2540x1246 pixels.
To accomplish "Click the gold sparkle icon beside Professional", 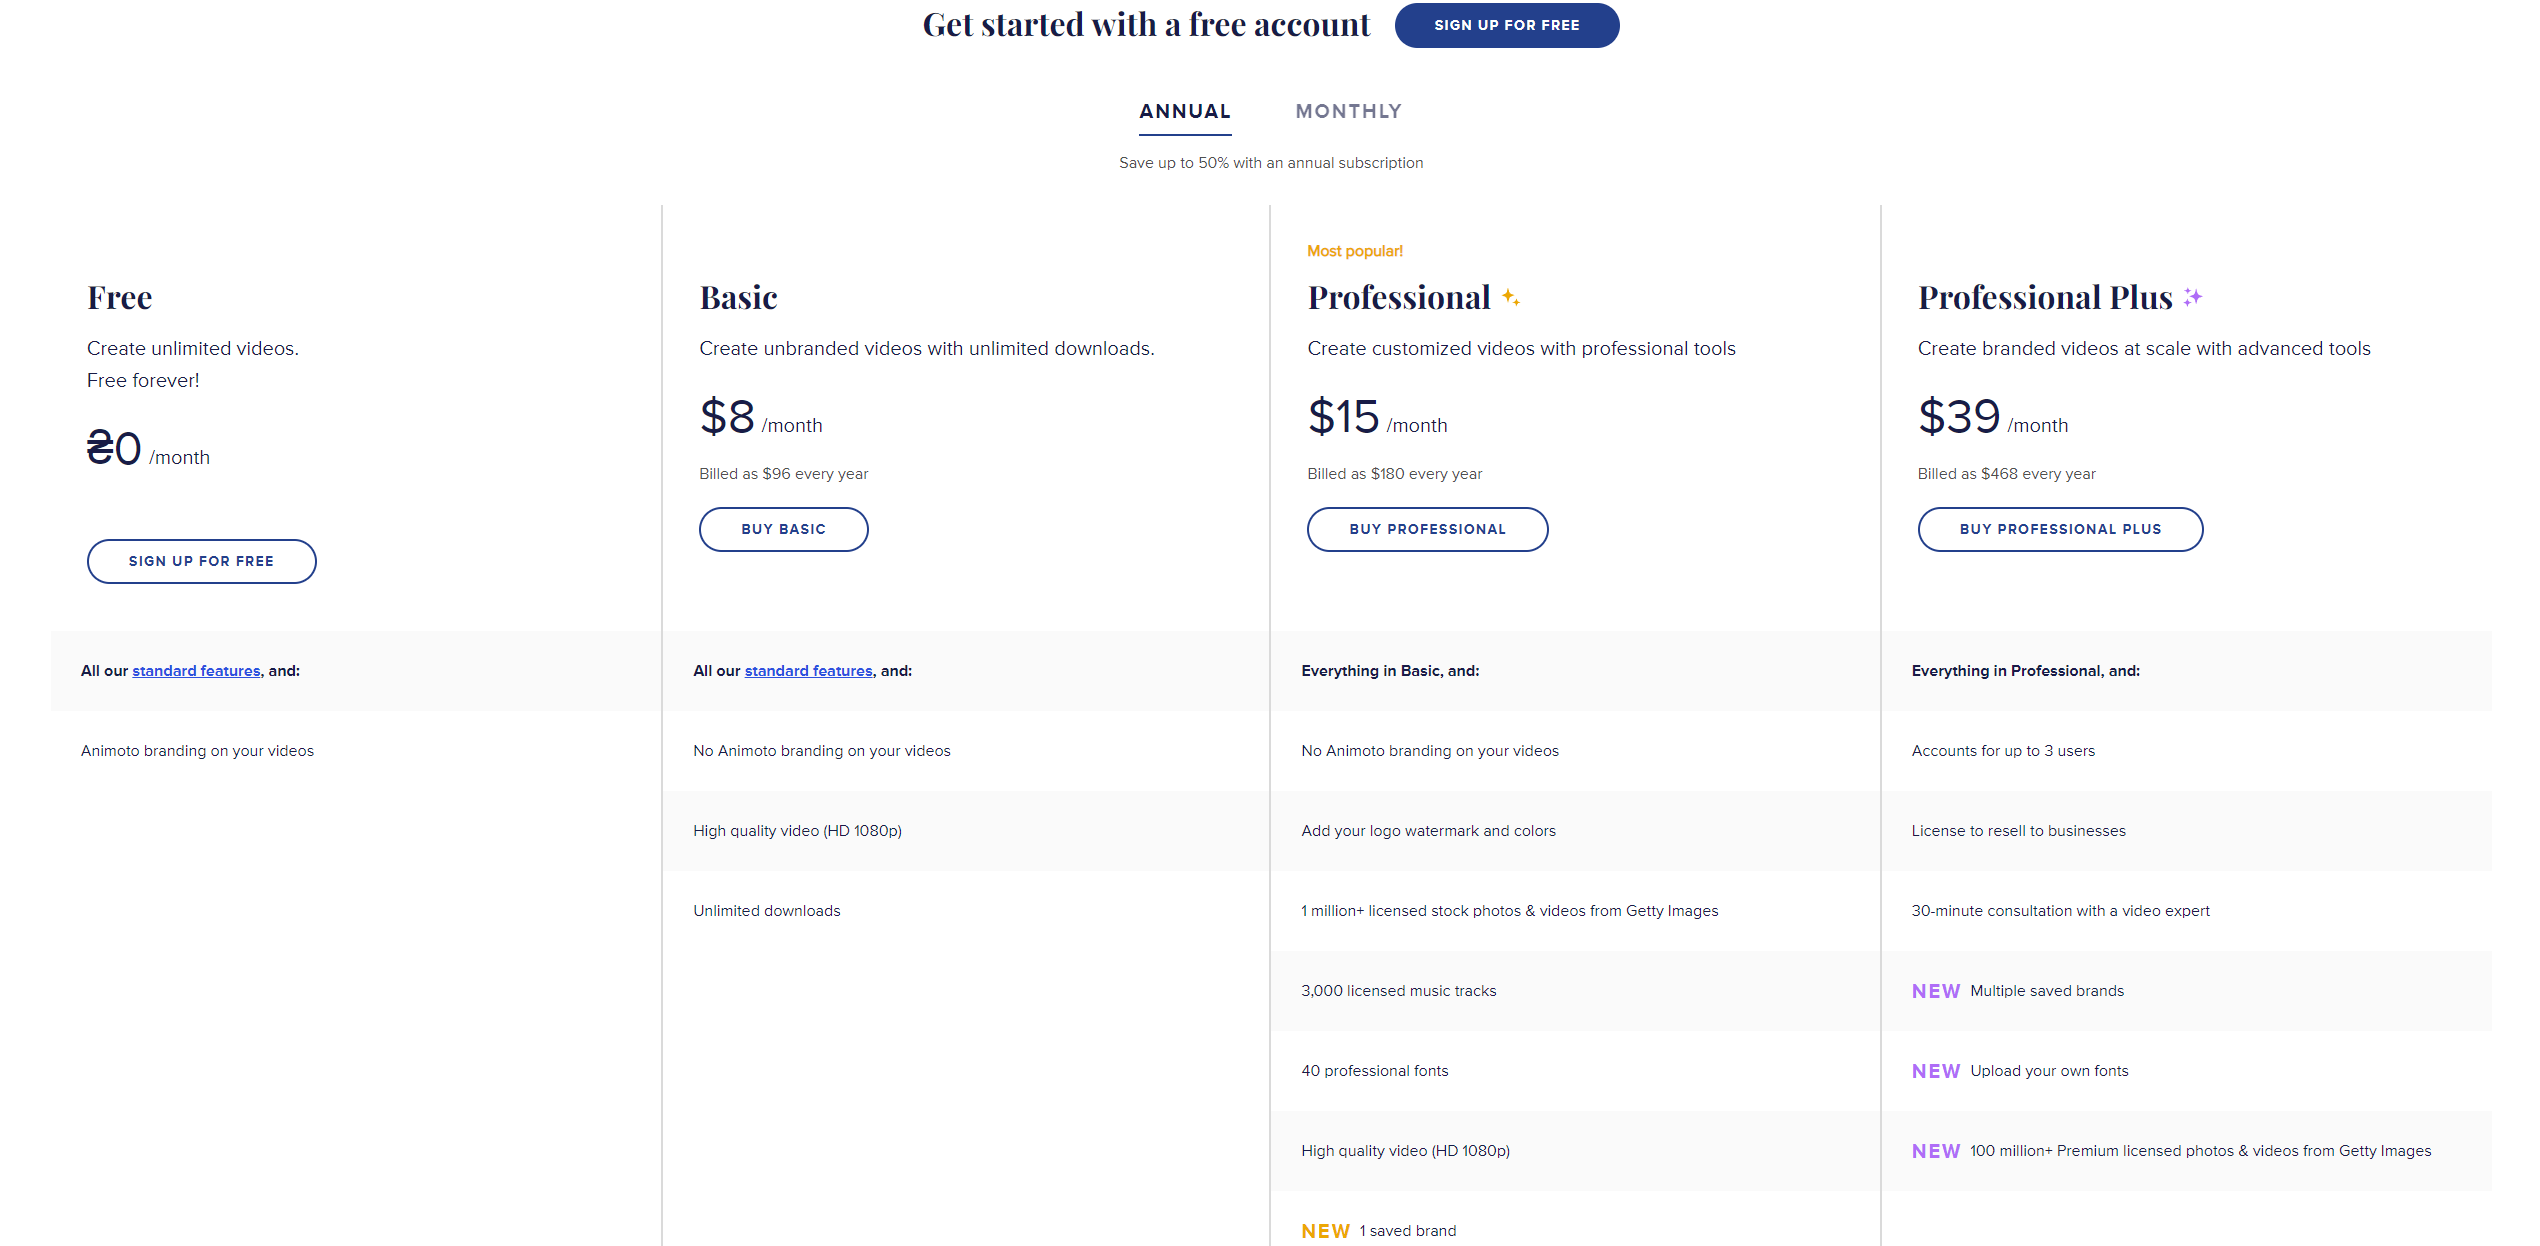I will (1511, 298).
